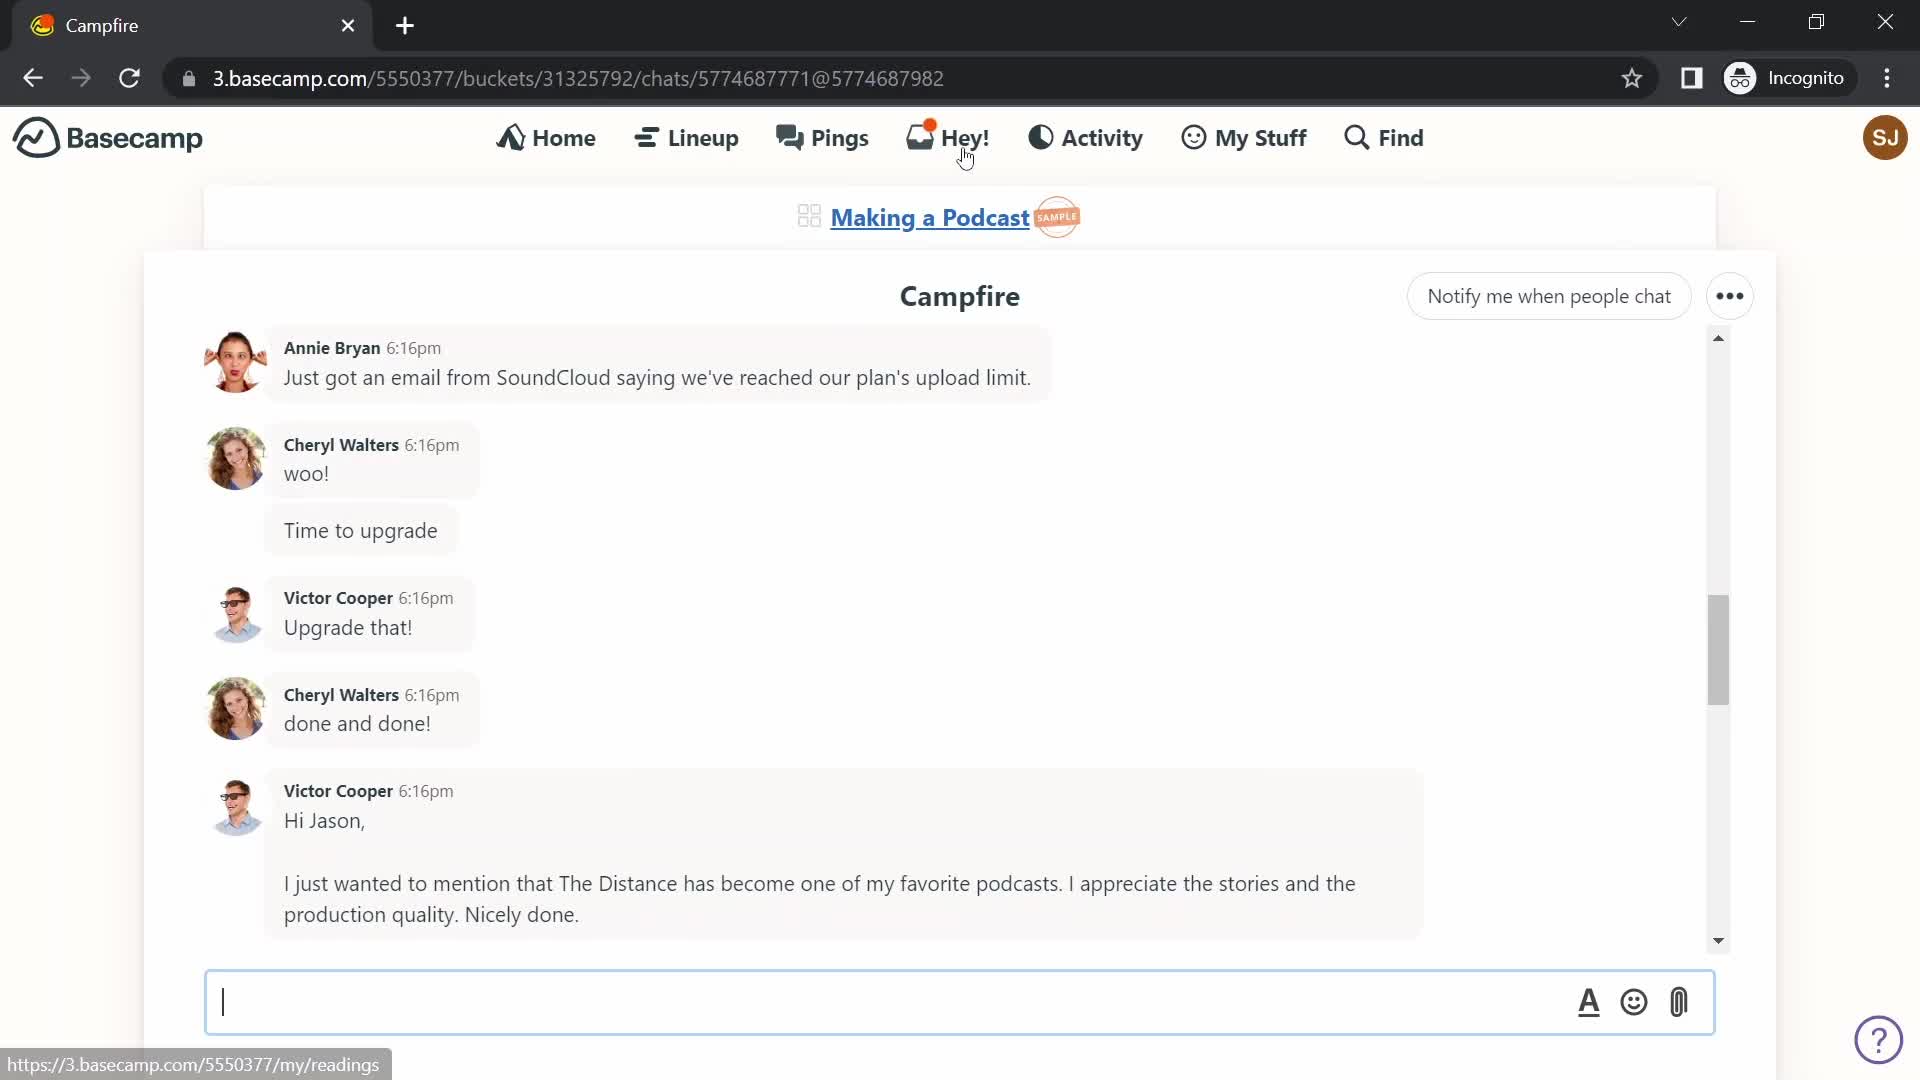The image size is (1920, 1080).
Task: Open the Activity feed icon
Action: click(1040, 137)
